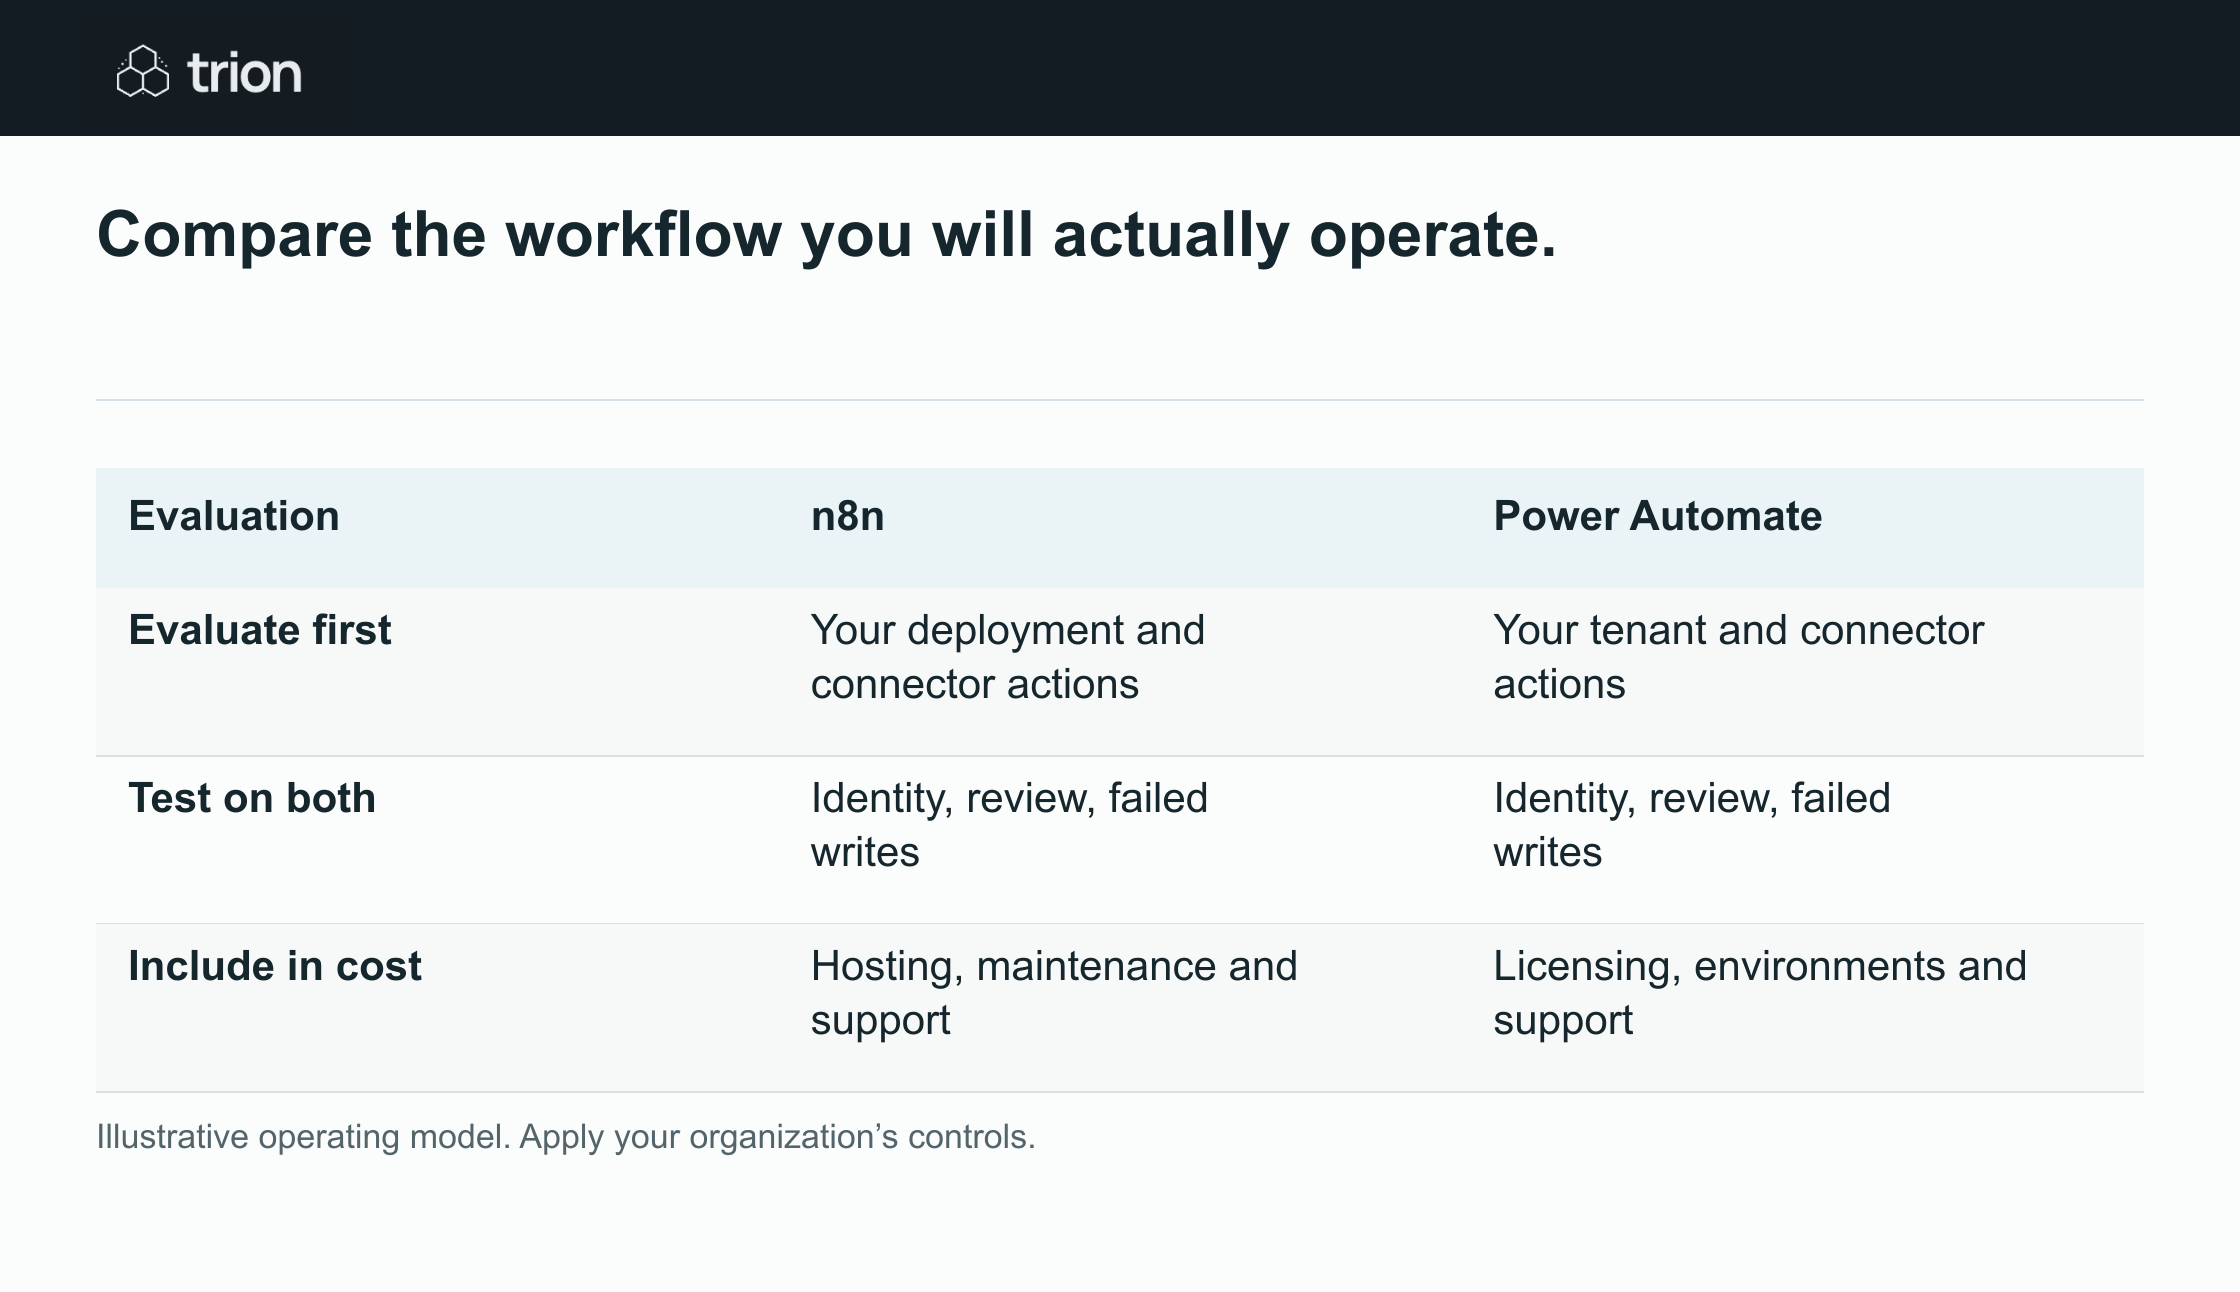2240x1292 pixels.
Task: Click the n8n column header
Action: [x=847, y=516]
